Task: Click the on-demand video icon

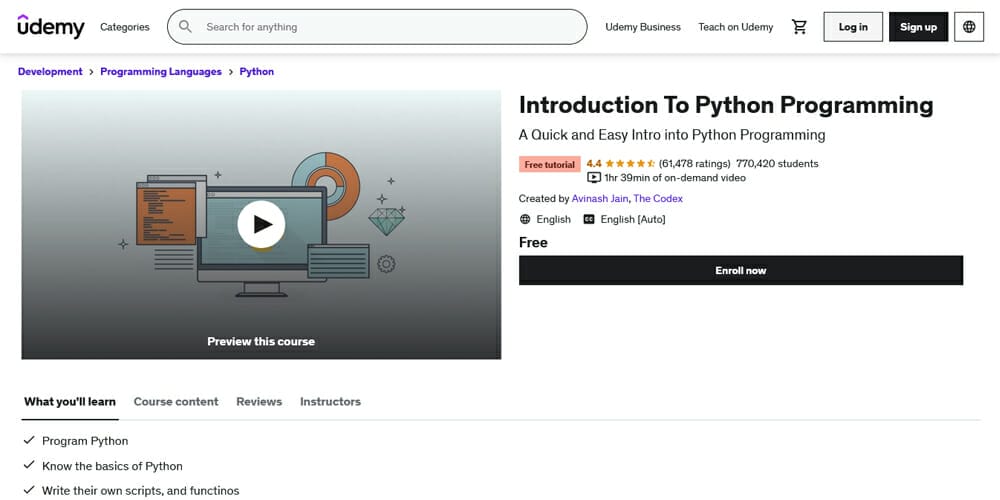Action: coord(594,178)
